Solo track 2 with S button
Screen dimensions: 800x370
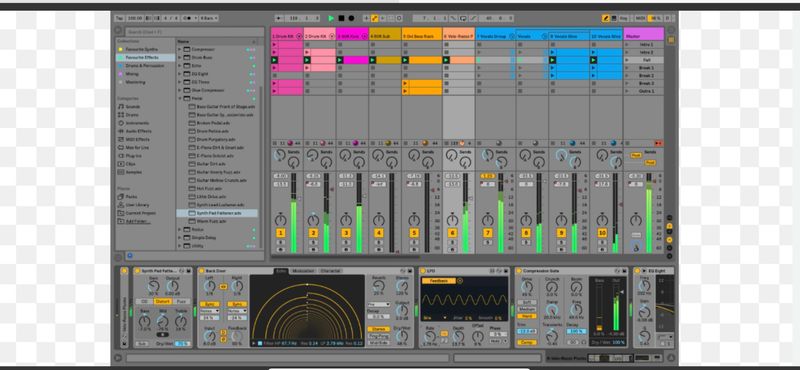(x=313, y=242)
